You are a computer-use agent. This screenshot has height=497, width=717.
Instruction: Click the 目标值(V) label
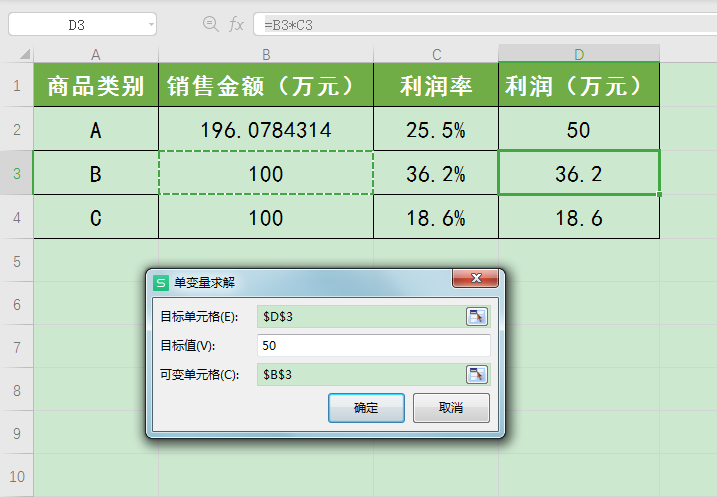click(x=187, y=346)
